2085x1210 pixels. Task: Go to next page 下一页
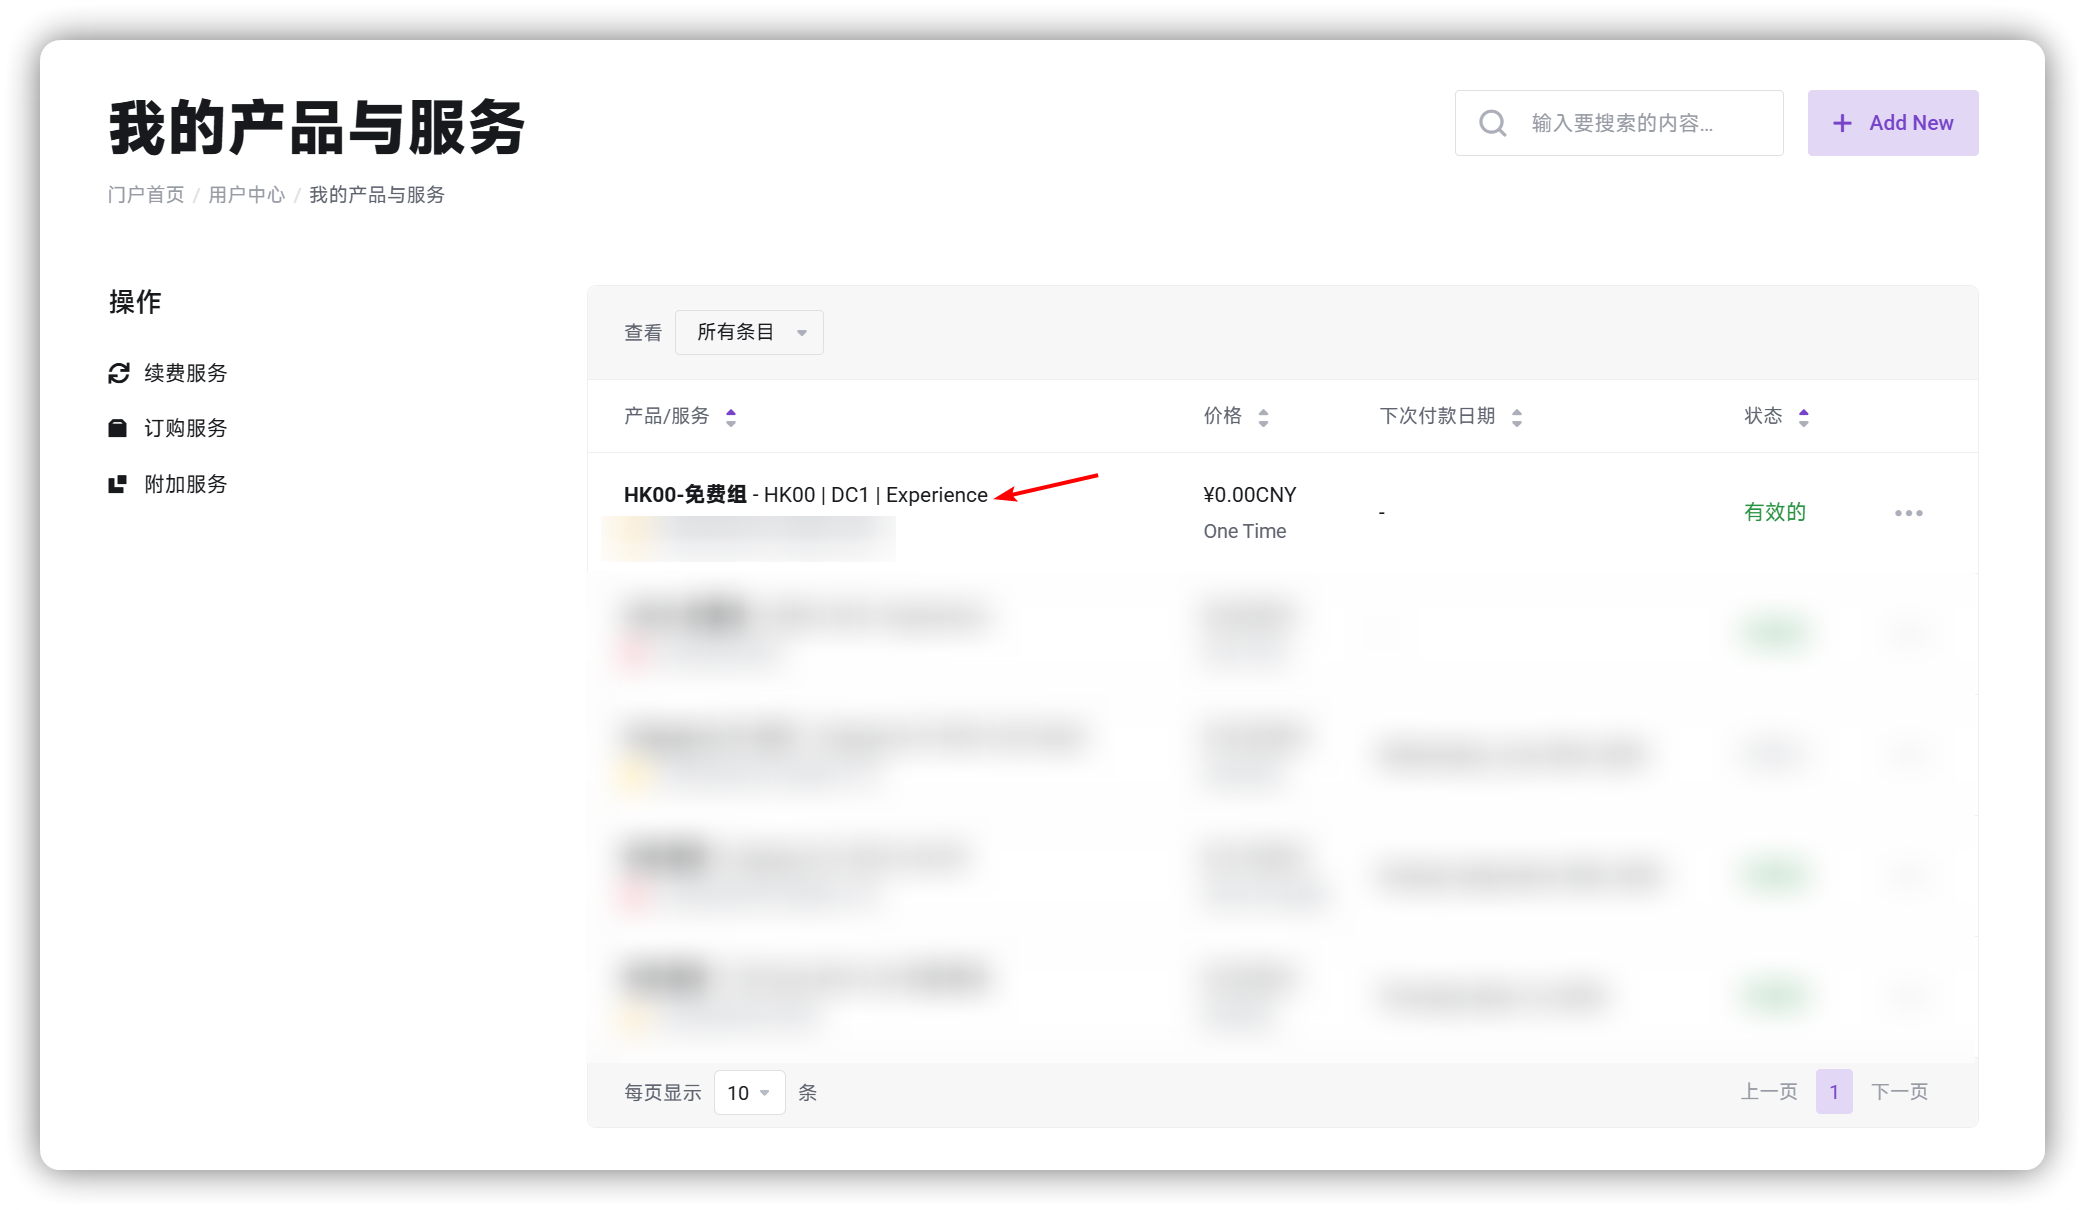click(x=1899, y=1092)
